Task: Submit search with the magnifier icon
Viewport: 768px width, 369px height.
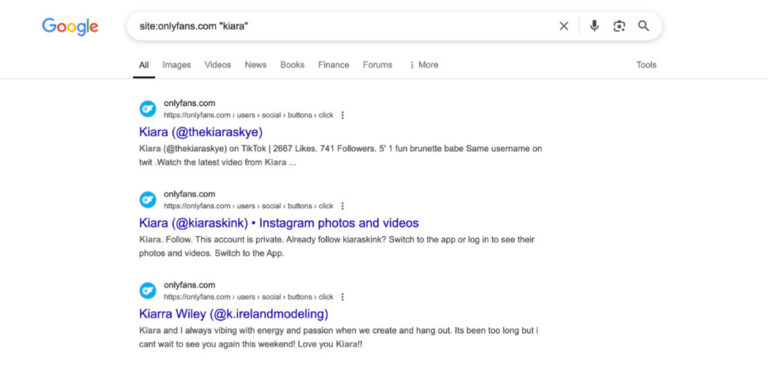Action: (x=644, y=26)
